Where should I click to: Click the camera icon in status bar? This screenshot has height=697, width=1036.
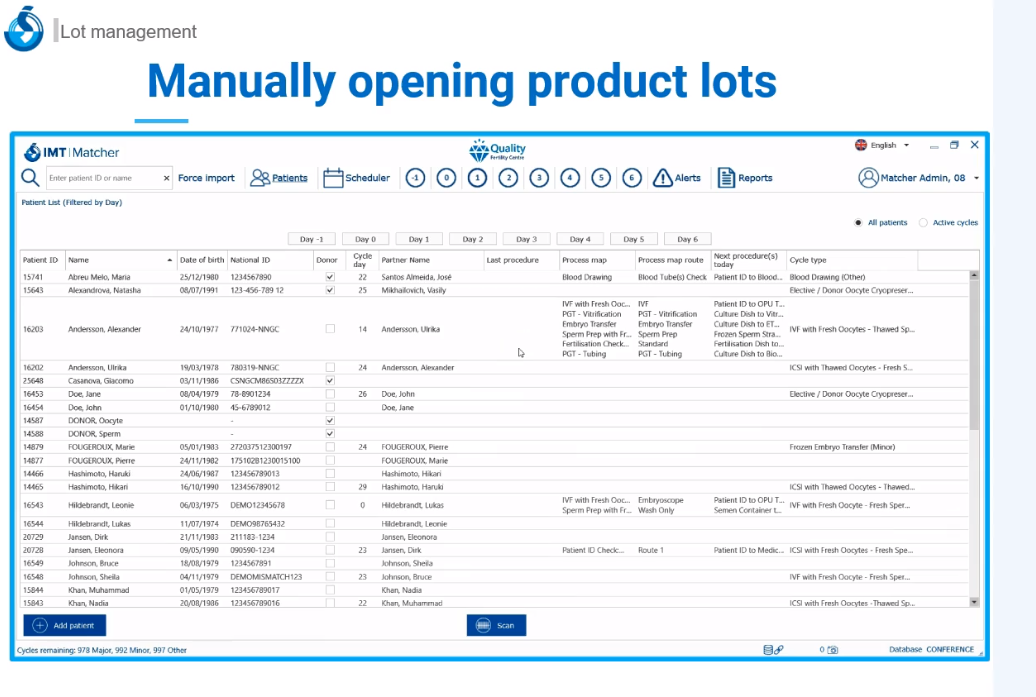tap(832, 649)
